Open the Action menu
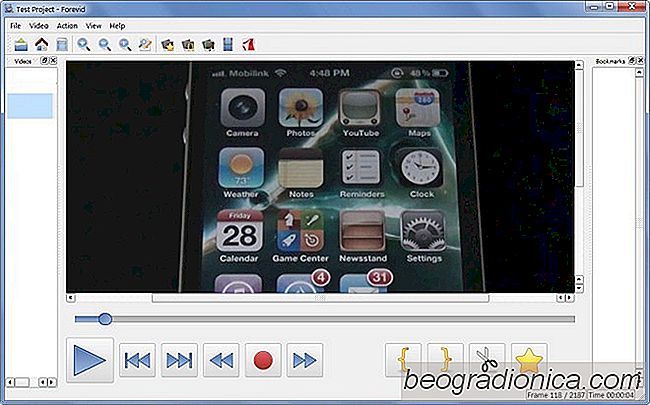The image size is (650, 405). coord(67,25)
